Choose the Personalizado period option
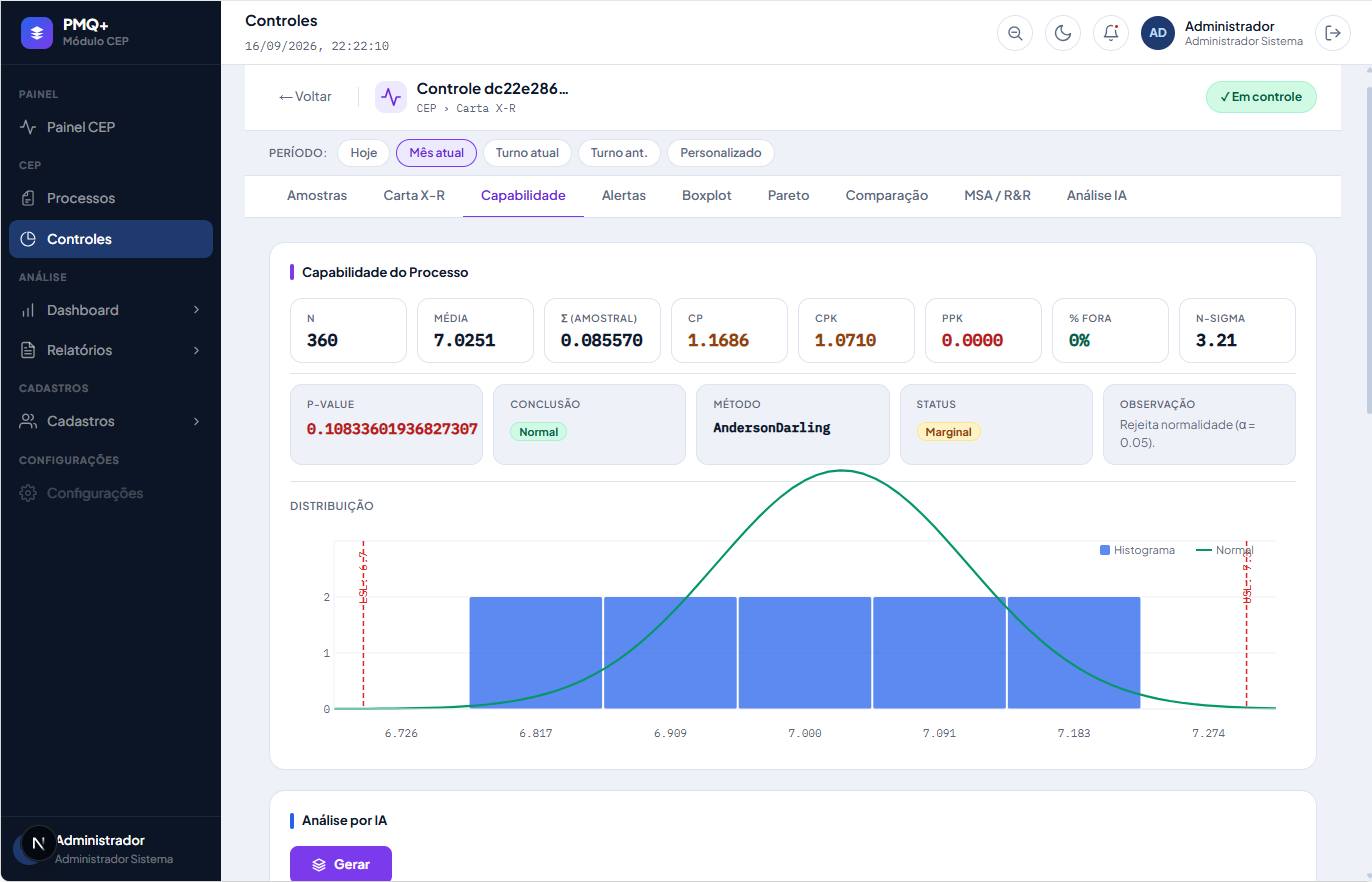Viewport: 1372px width, 882px height. pos(721,153)
